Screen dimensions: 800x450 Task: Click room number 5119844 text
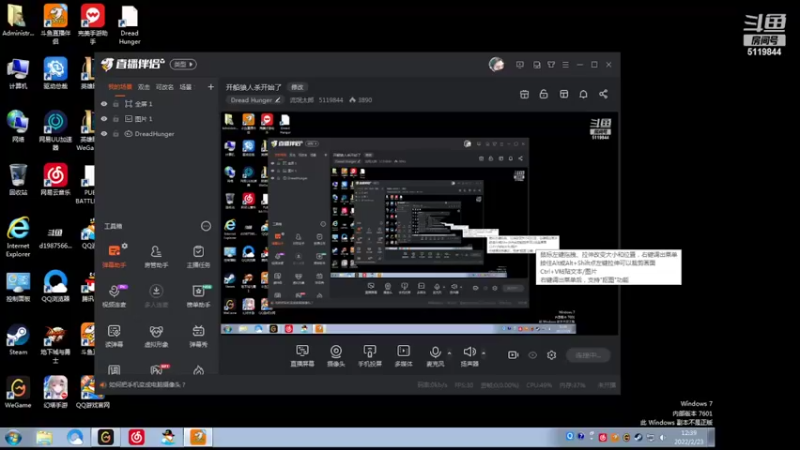(x=331, y=100)
